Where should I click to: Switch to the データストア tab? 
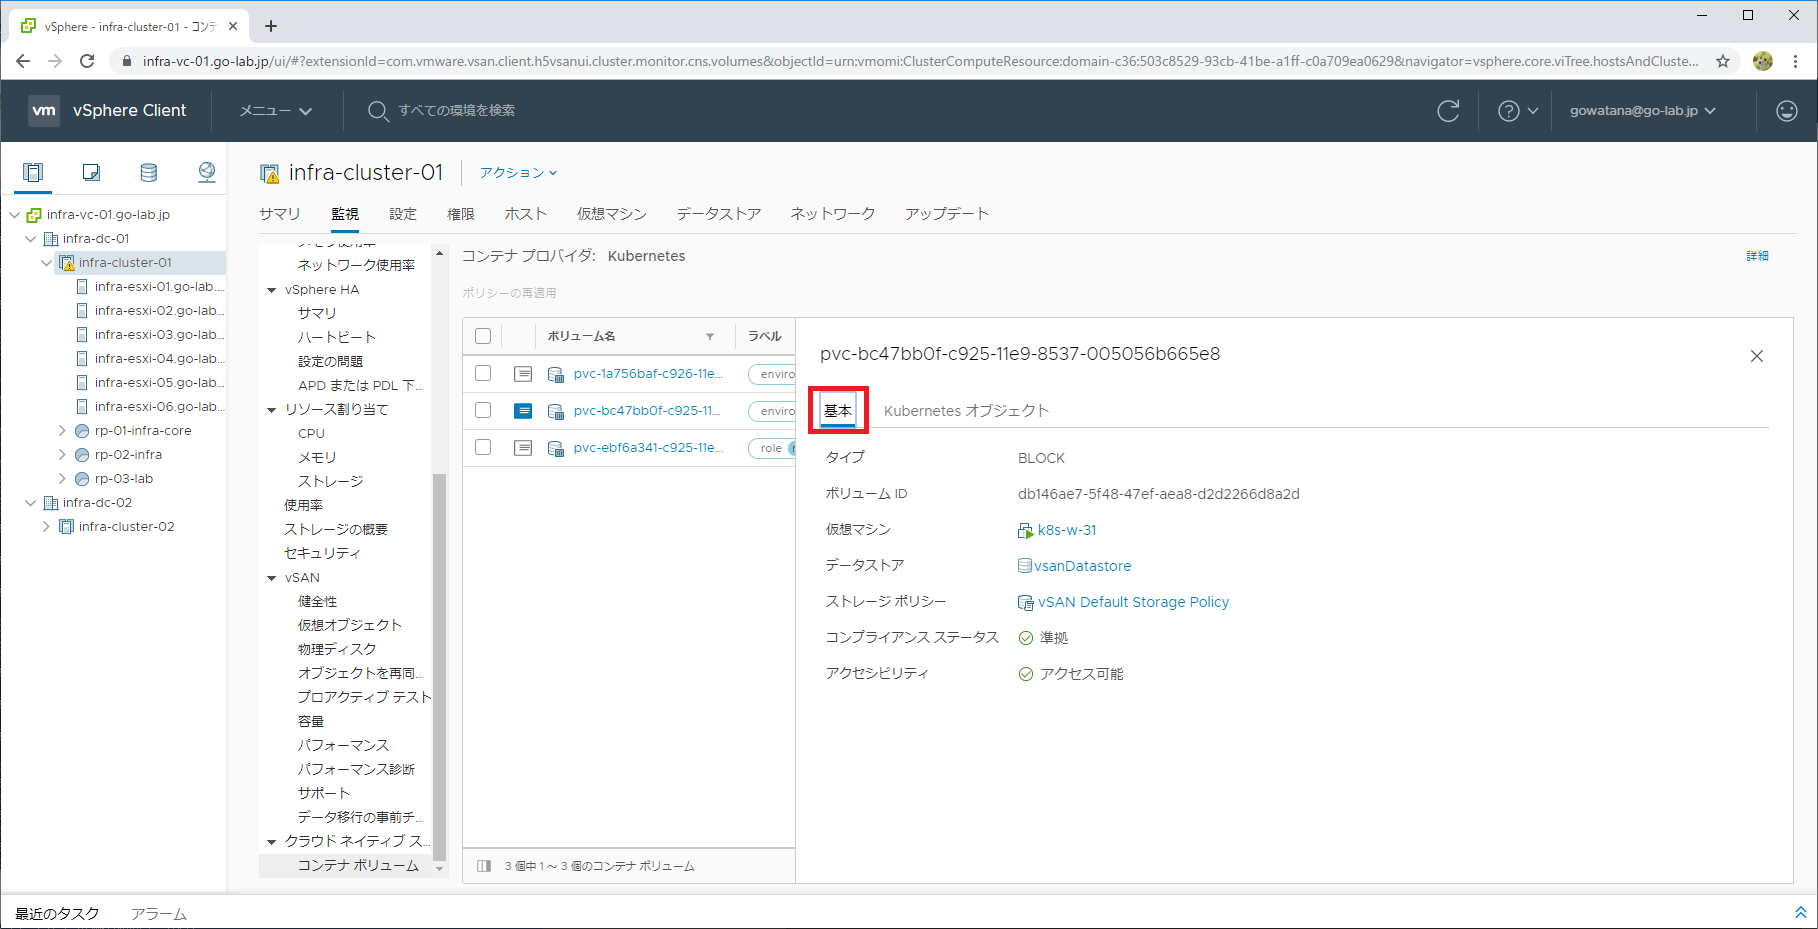tap(718, 214)
